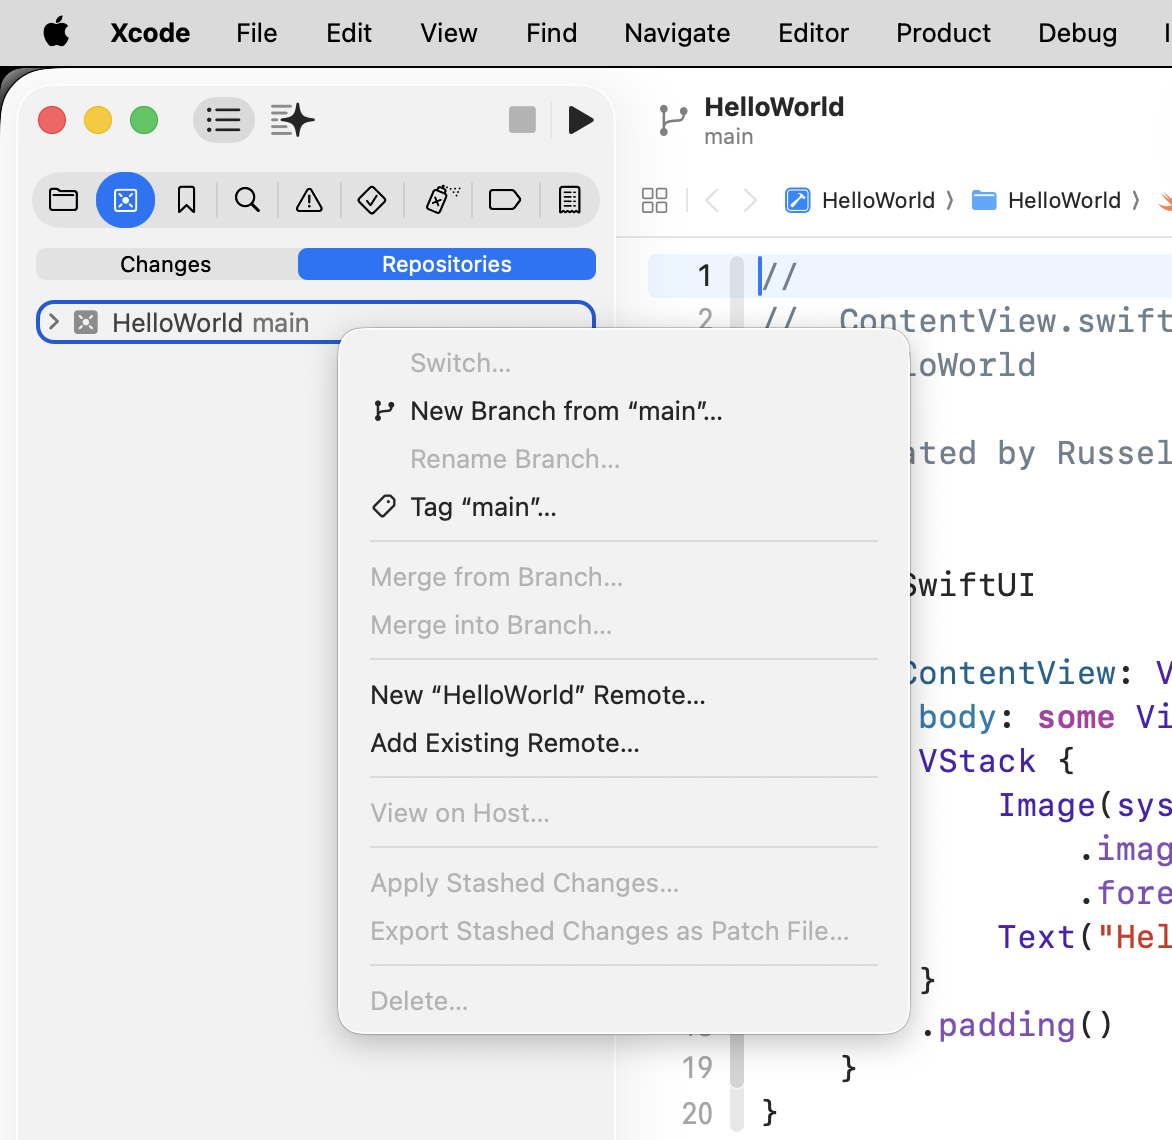This screenshot has height=1140, width=1172.
Task: Open the Find navigator magnifier icon
Action: (247, 200)
